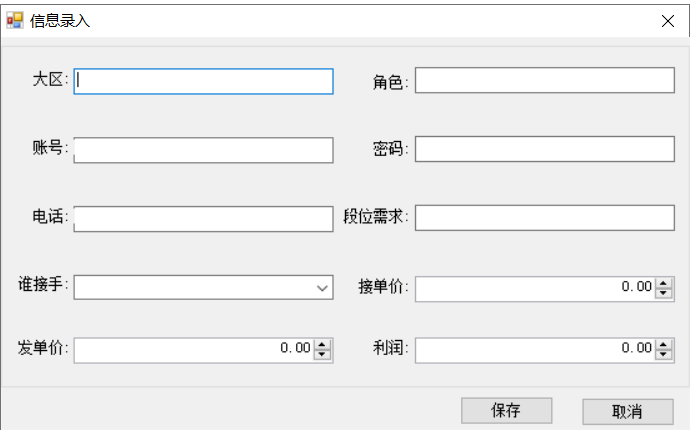Image resolution: width=691 pixels, height=434 pixels.
Task: Focus the 角色 input box
Action: pos(545,81)
